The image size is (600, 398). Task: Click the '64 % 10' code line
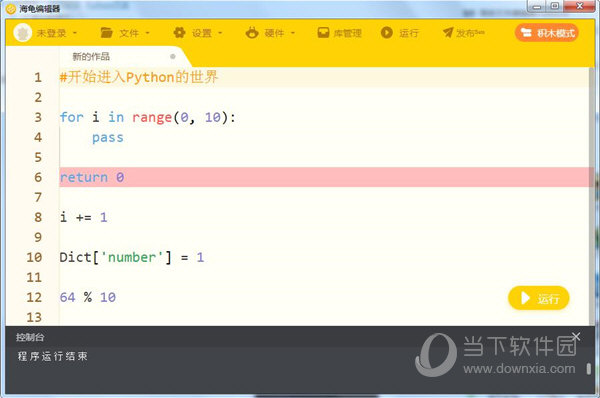click(x=88, y=297)
